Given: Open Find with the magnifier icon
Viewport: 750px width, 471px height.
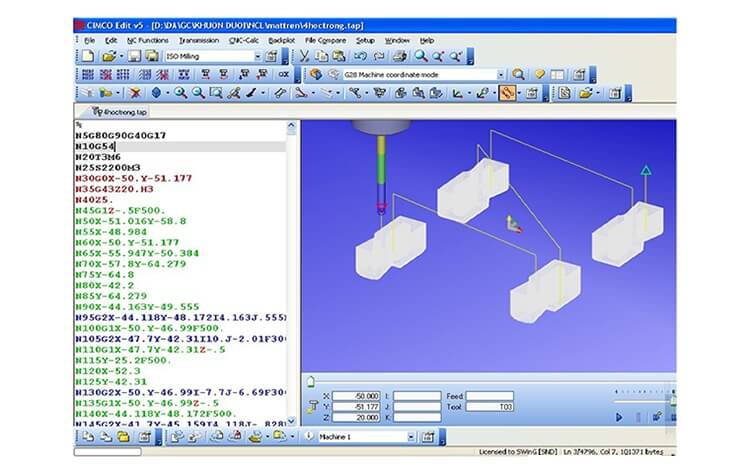Looking at the screenshot, I should click(421, 56).
